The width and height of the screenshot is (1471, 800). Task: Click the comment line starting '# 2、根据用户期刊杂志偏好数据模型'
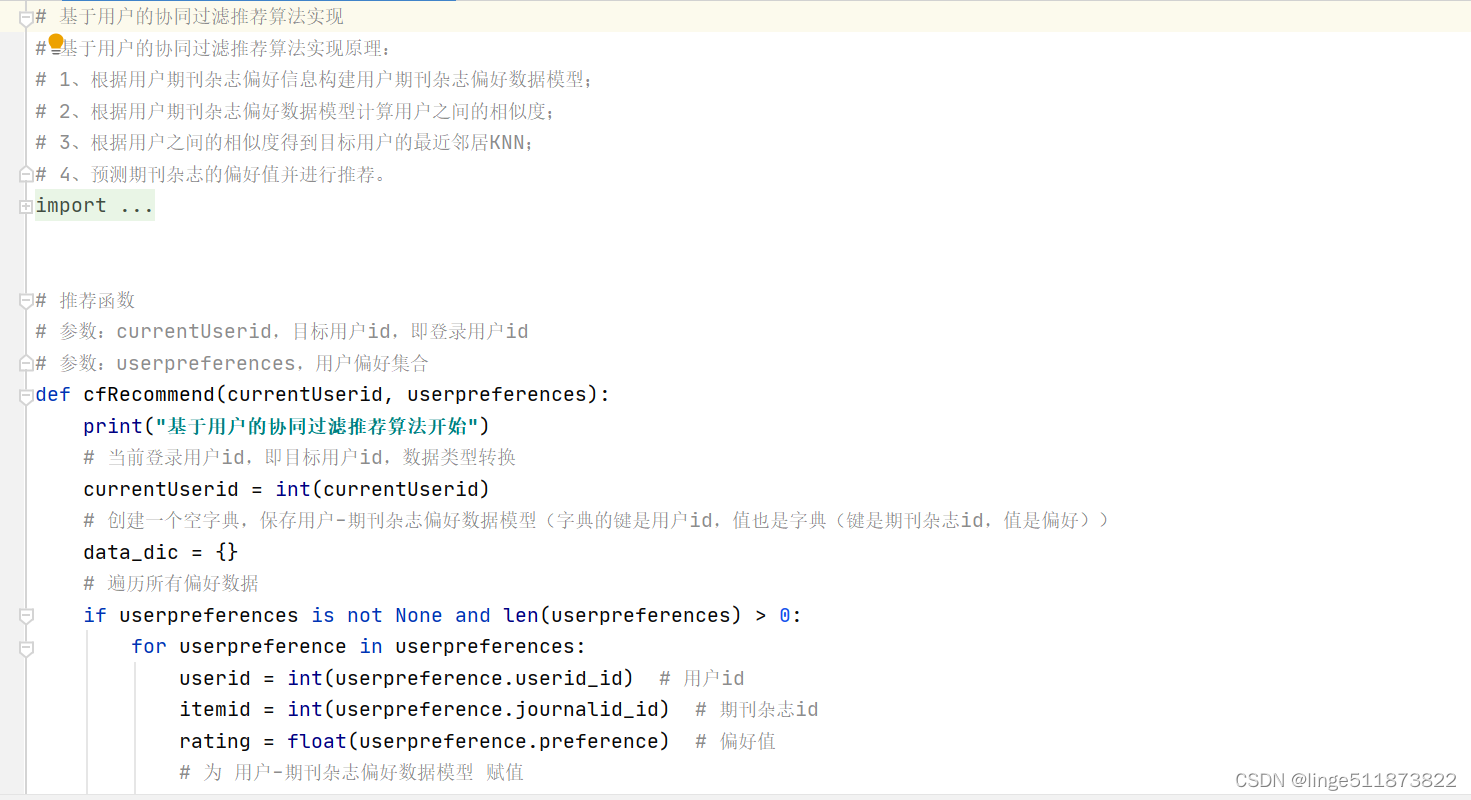[x=295, y=111]
